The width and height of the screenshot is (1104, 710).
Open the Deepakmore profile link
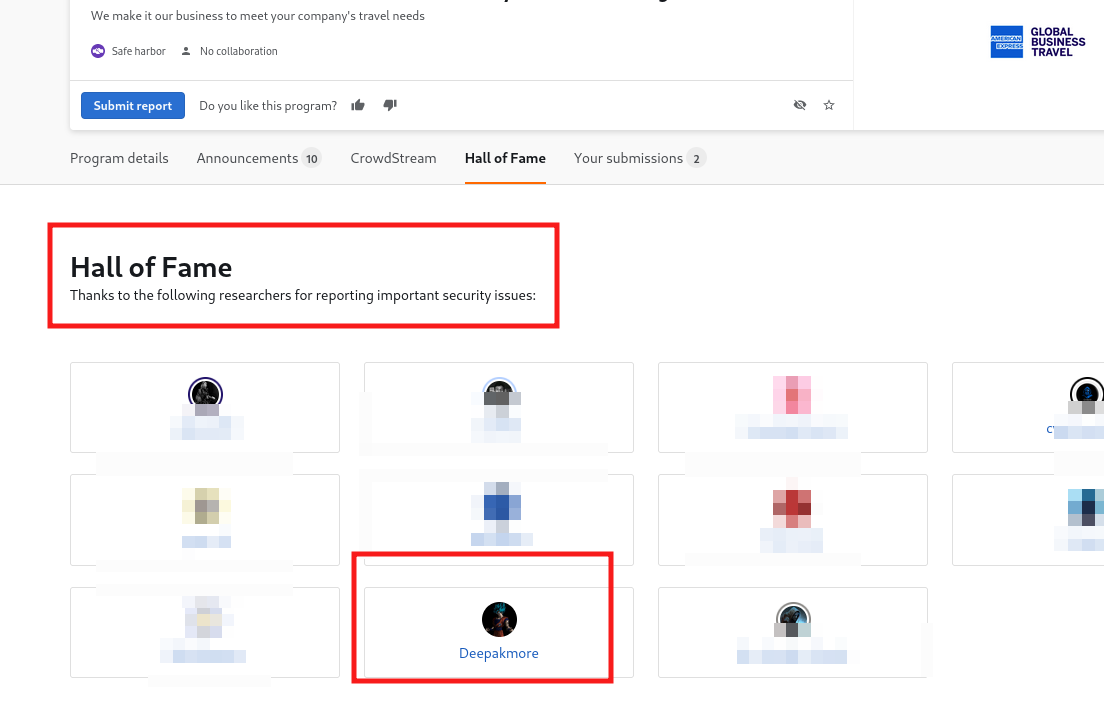(x=498, y=653)
